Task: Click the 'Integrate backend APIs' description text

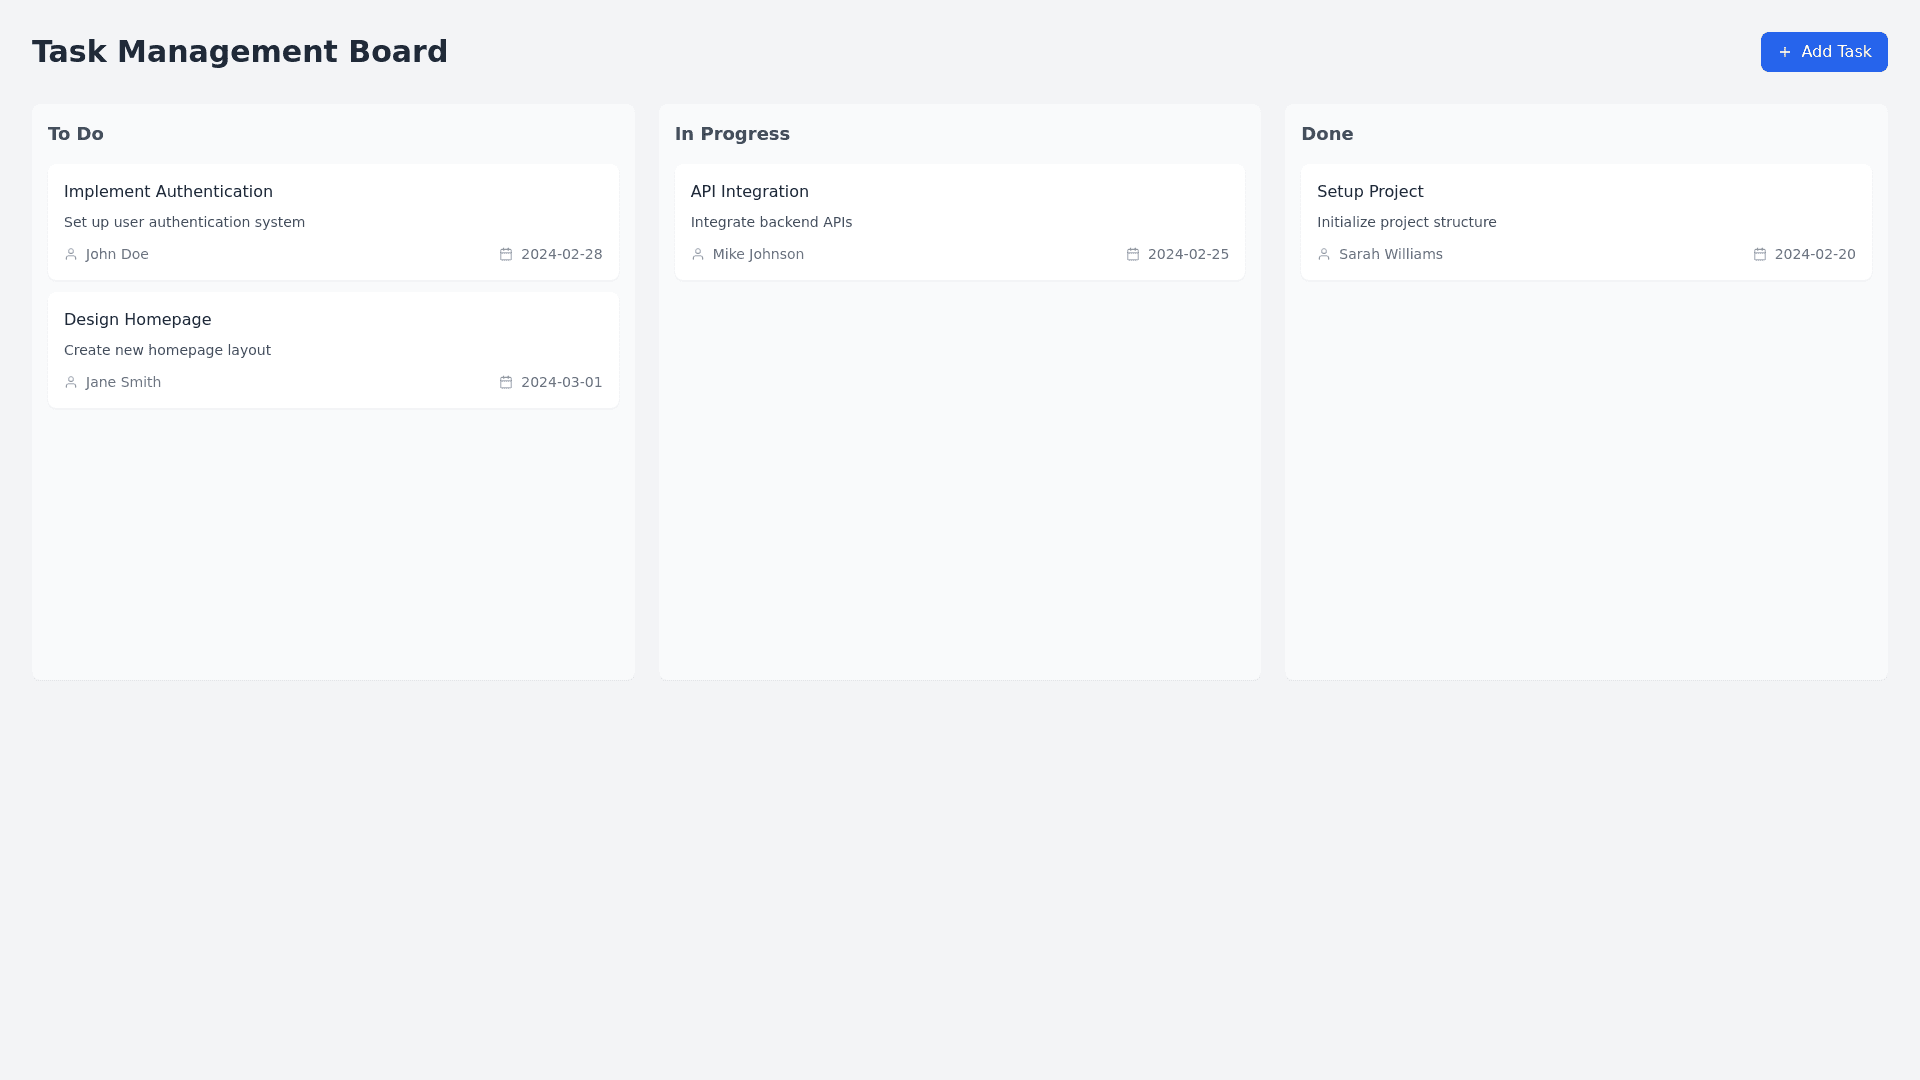Action: pyautogui.click(x=771, y=222)
